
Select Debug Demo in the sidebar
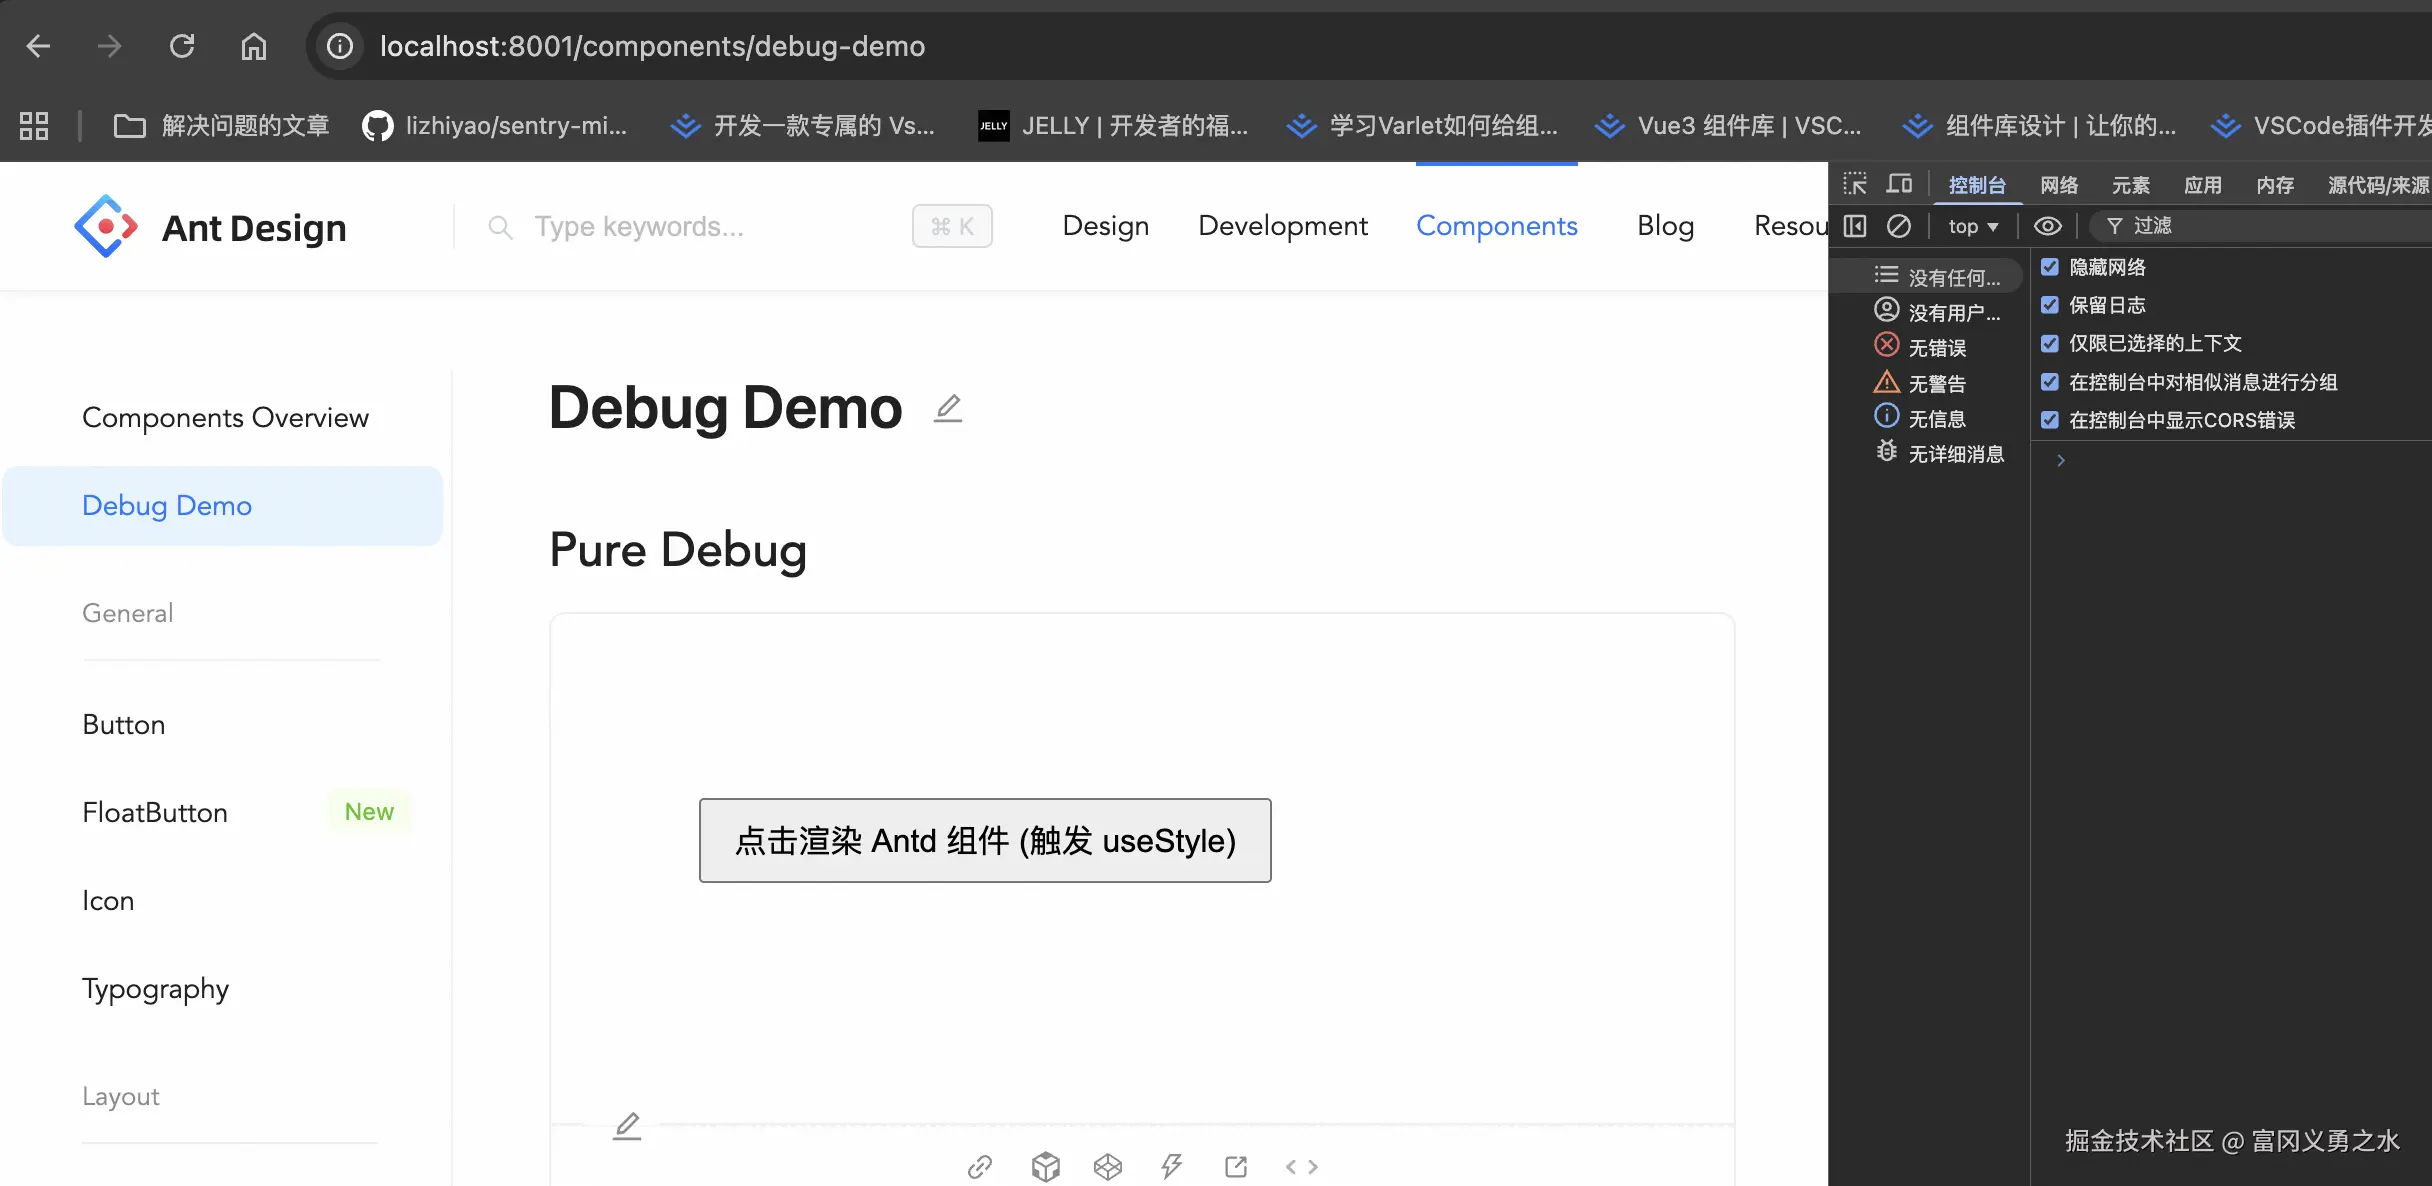[x=223, y=506]
